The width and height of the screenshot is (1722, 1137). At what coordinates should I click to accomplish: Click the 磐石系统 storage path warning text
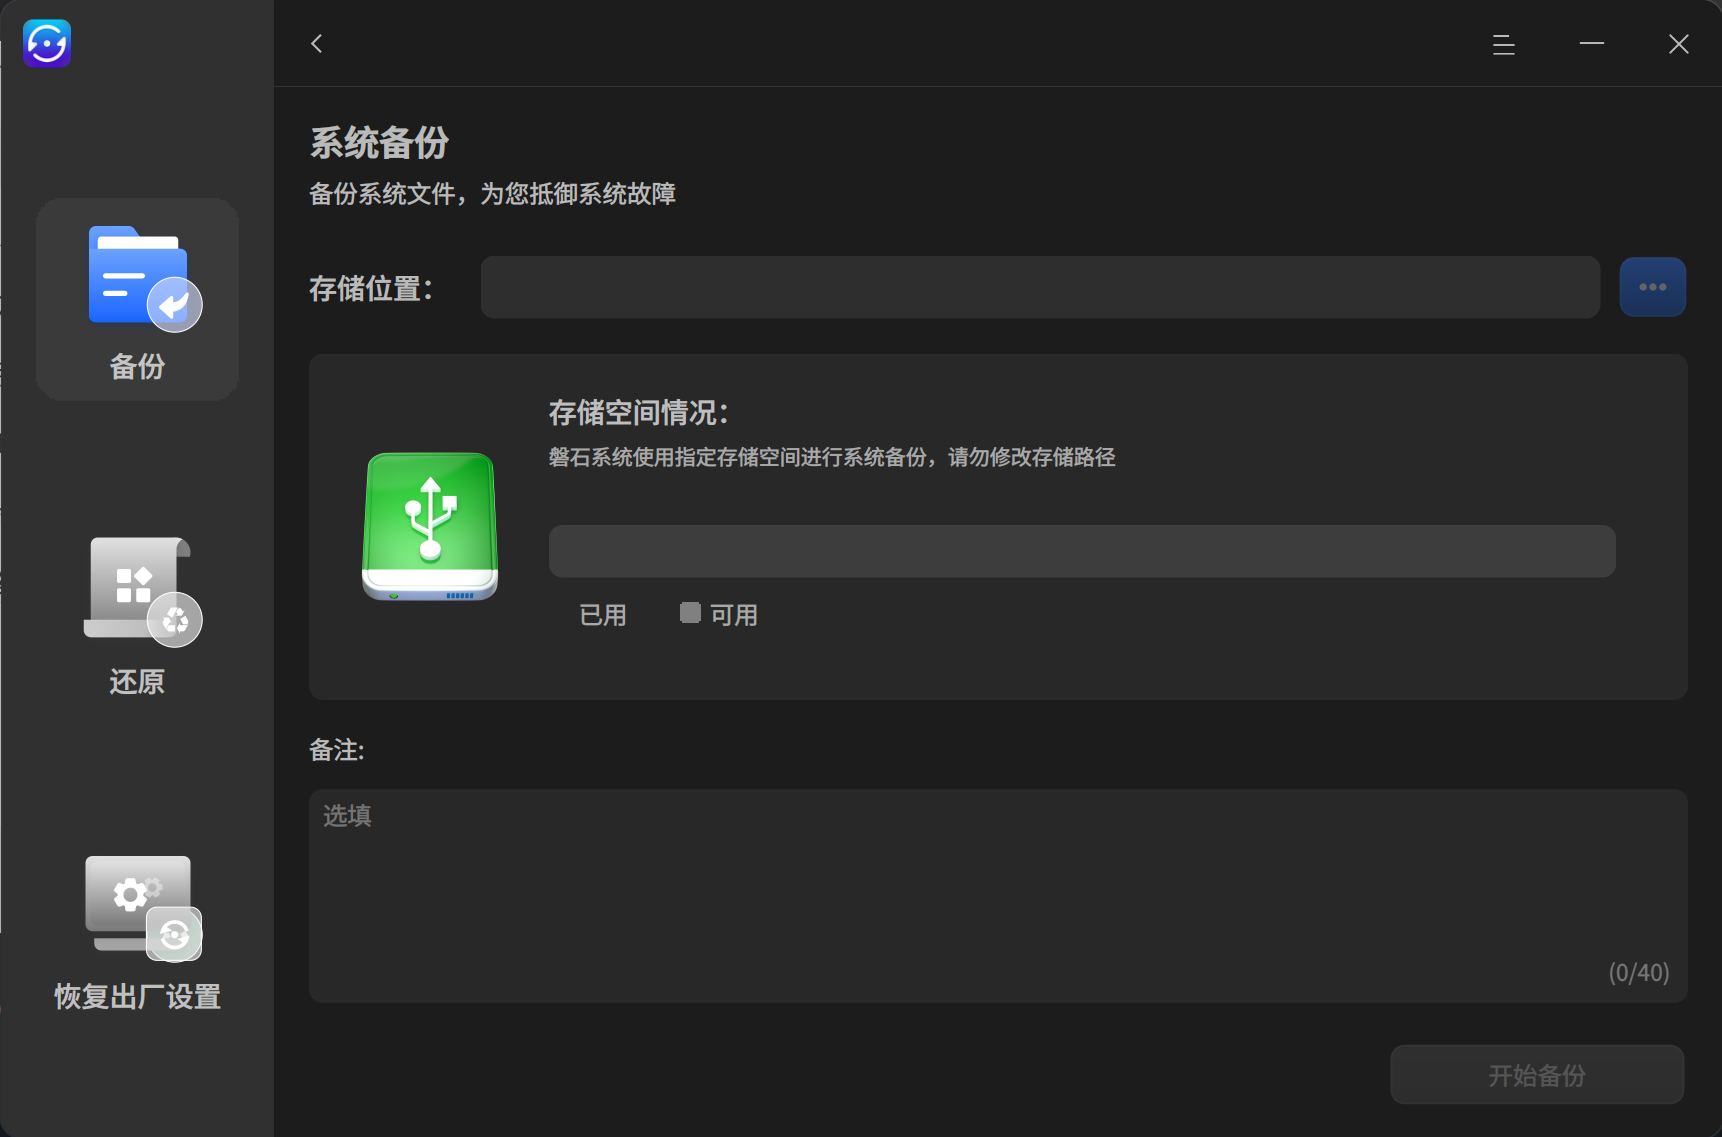point(832,457)
